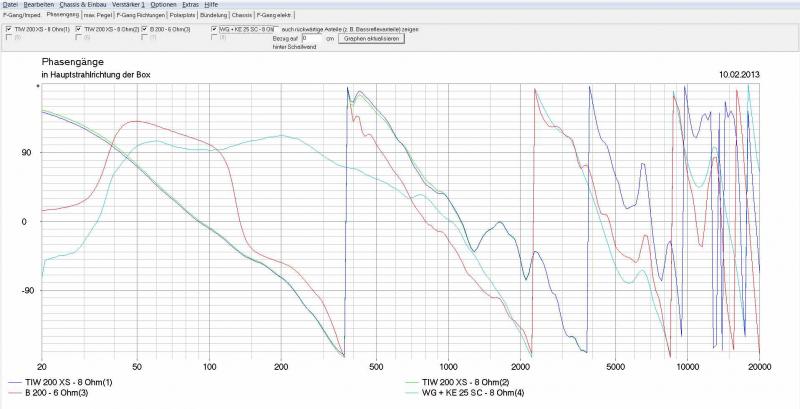
Task: Open the Hilfe menu
Action: (211, 5)
